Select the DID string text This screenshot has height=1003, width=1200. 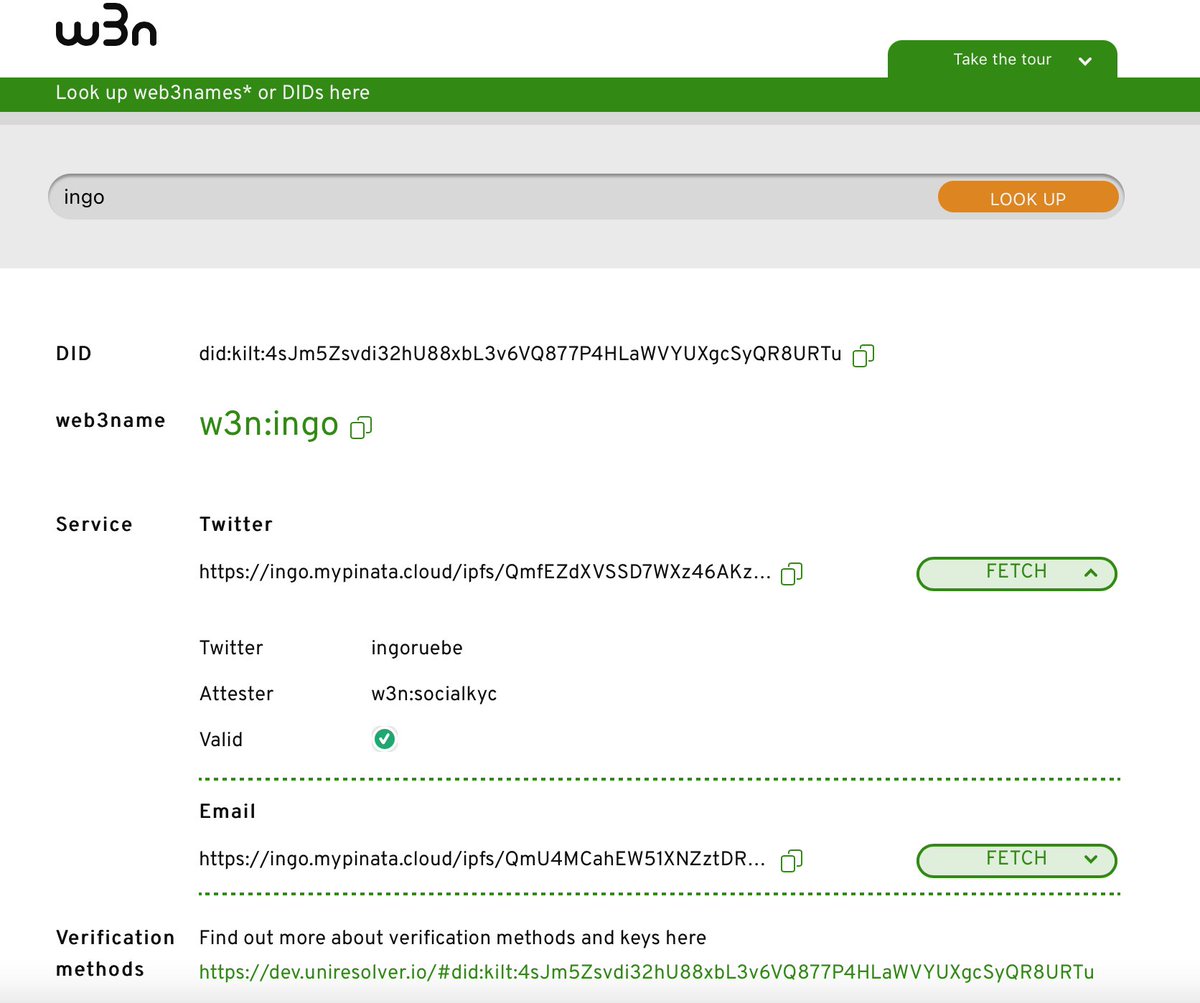521,354
